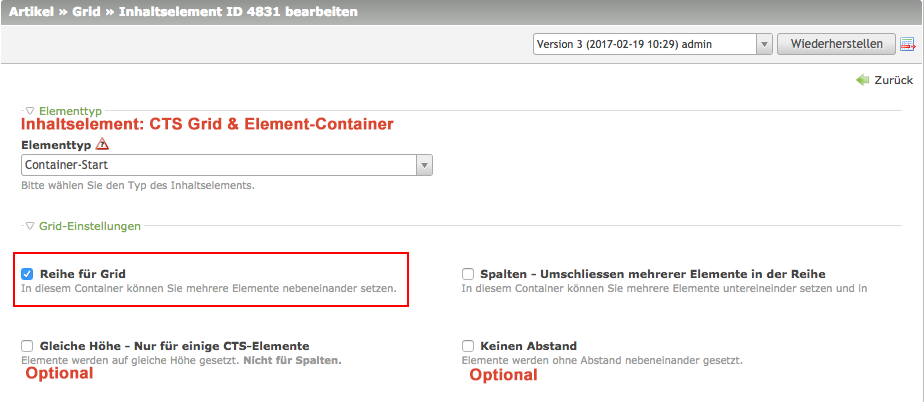Uncheck the Reihe für Grid checkbox

tap(28, 274)
